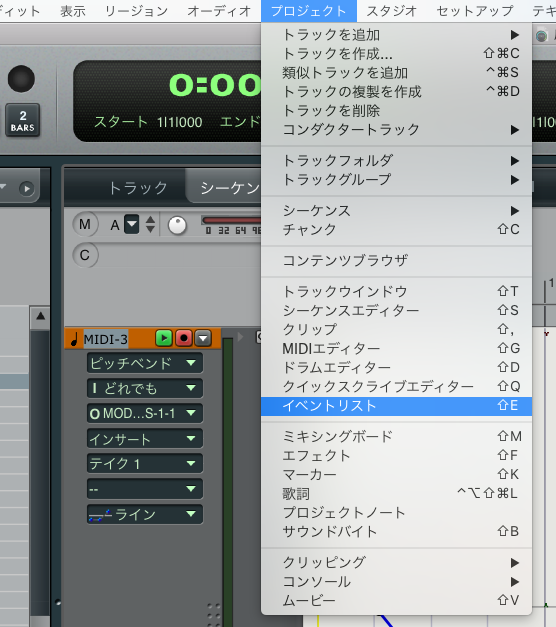Viewport: 556px width, 627px height.
Task: Open the dropdown showing two dashes
Action: (x=145, y=489)
